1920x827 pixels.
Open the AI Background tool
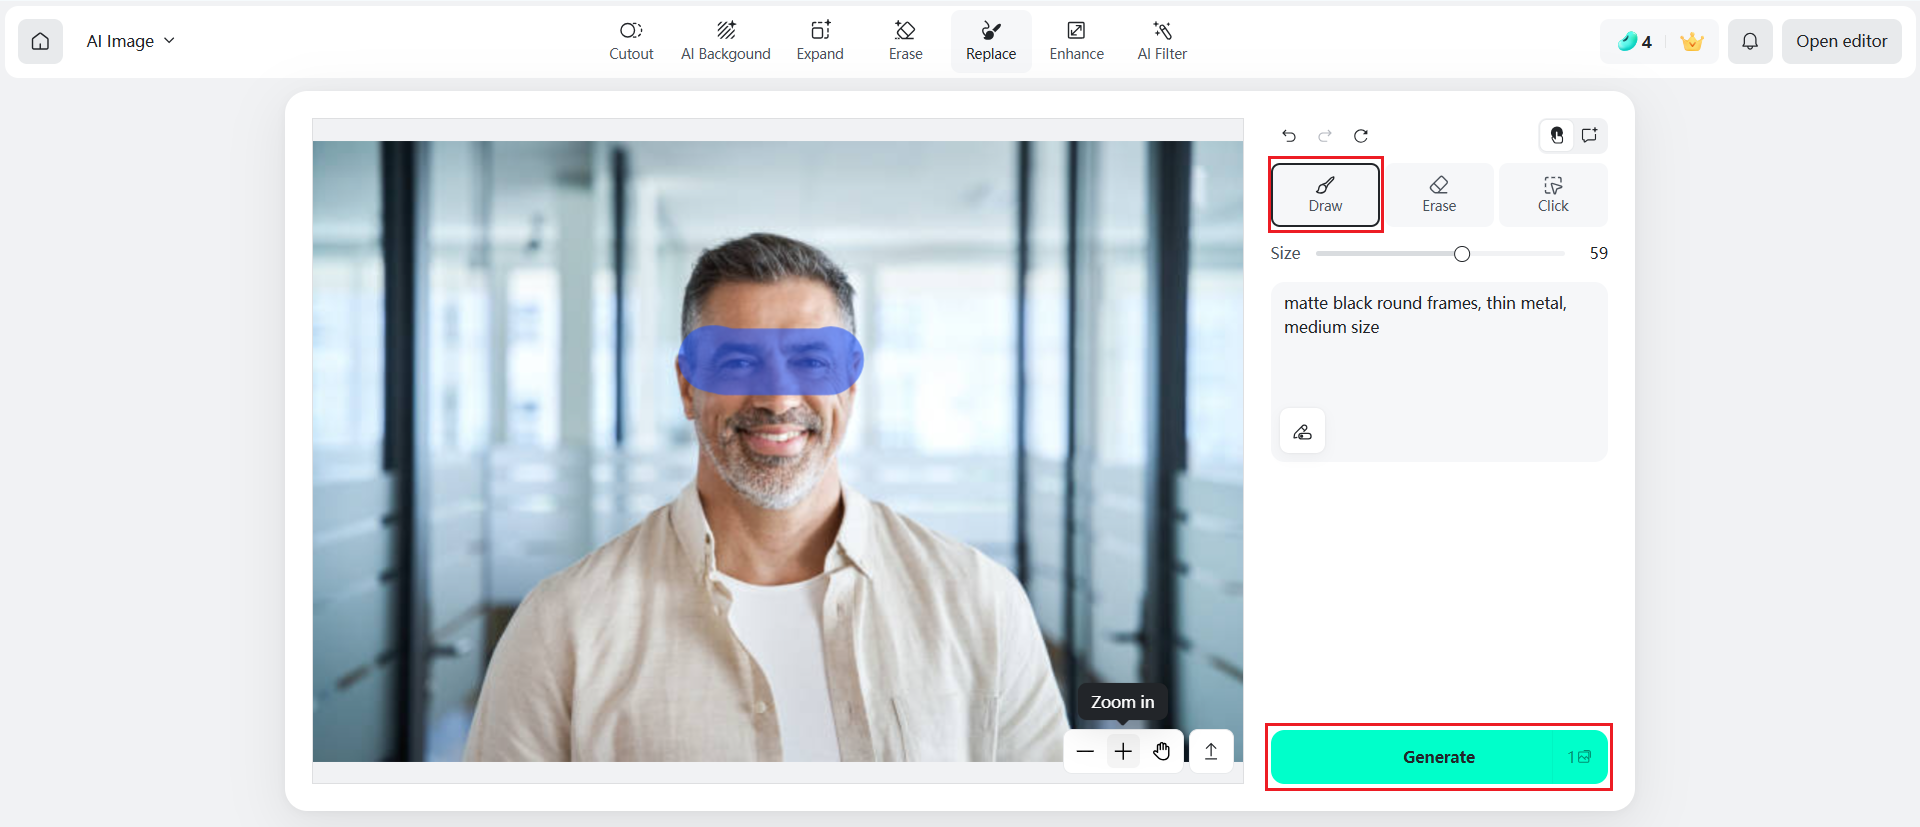click(725, 41)
